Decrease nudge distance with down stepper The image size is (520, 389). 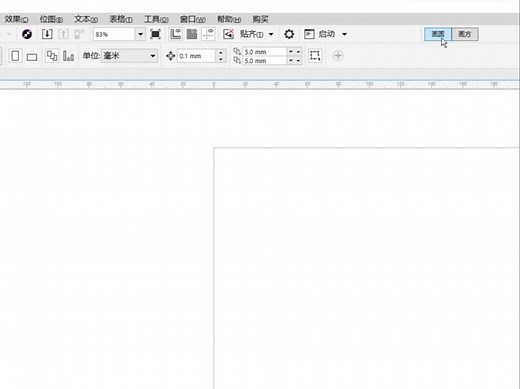click(x=221, y=59)
